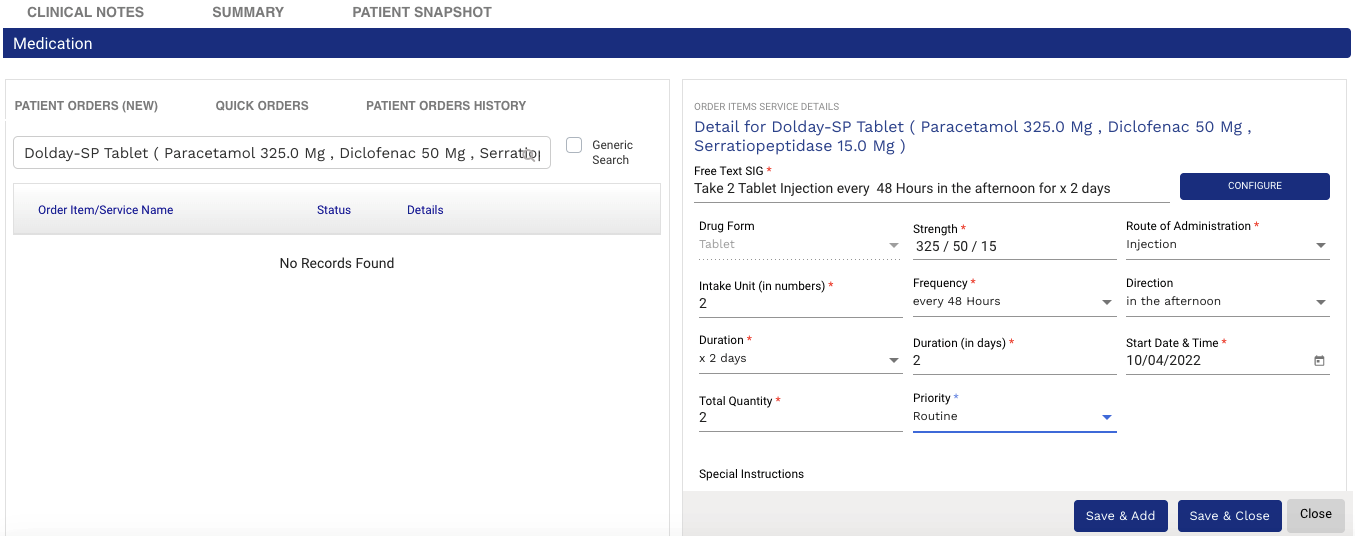The image size is (1355, 536).
Task: Focus the Strength input field
Action: tap(1014, 246)
